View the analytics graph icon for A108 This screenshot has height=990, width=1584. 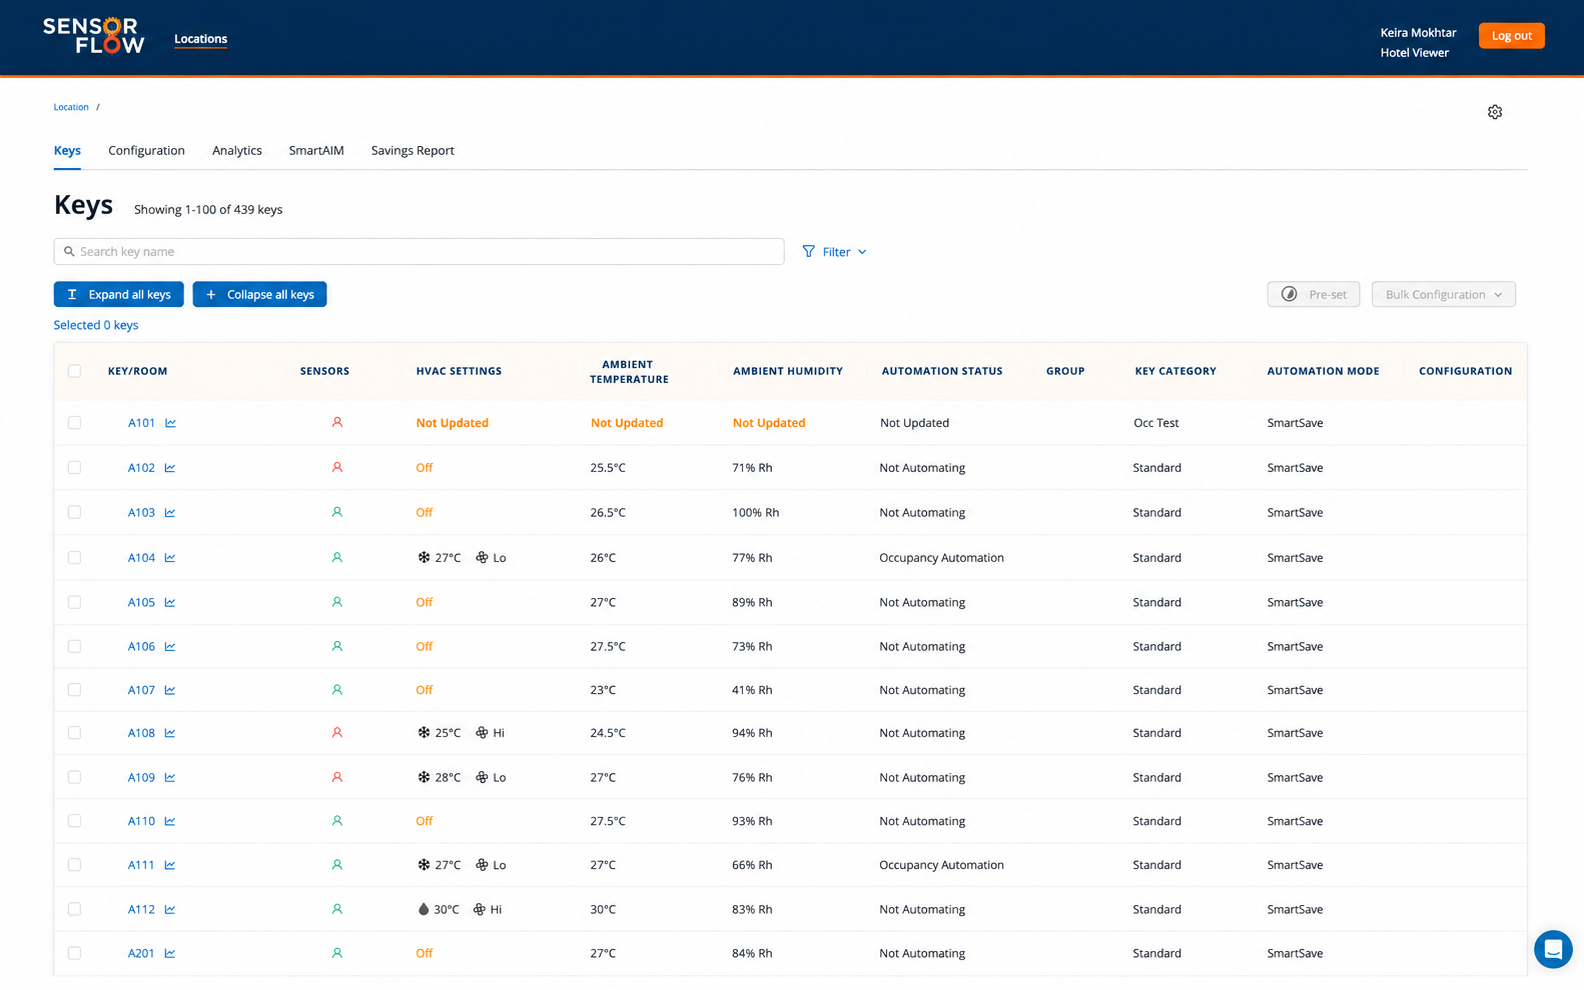coord(170,733)
